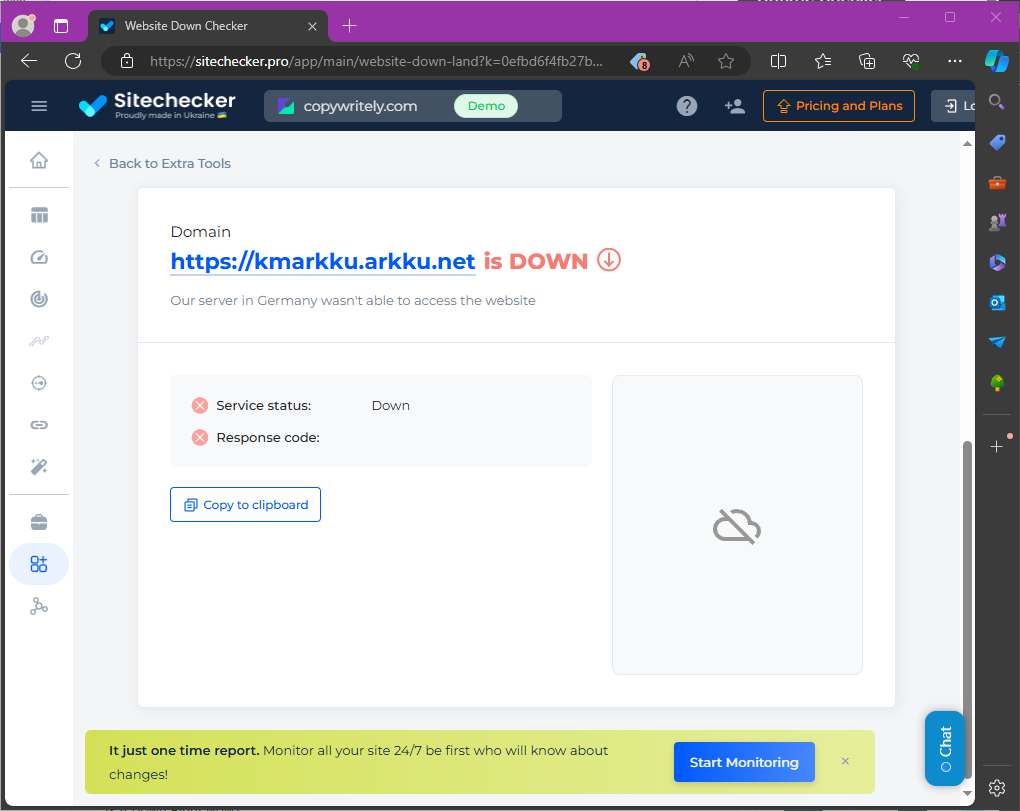1020x811 pixels.
Task: Open the table-layout icon in the sidebar
Action: pyautogui.click(x=39, y=215)
